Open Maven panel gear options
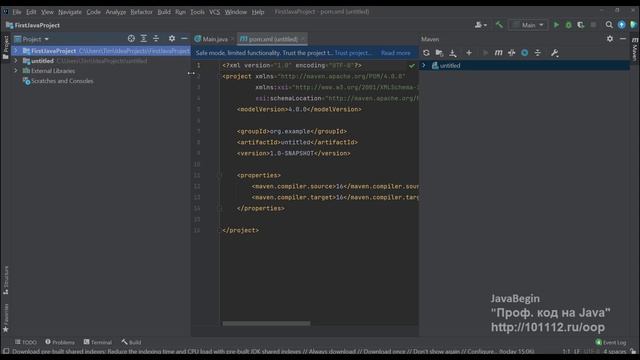 [x=610, y=39]
